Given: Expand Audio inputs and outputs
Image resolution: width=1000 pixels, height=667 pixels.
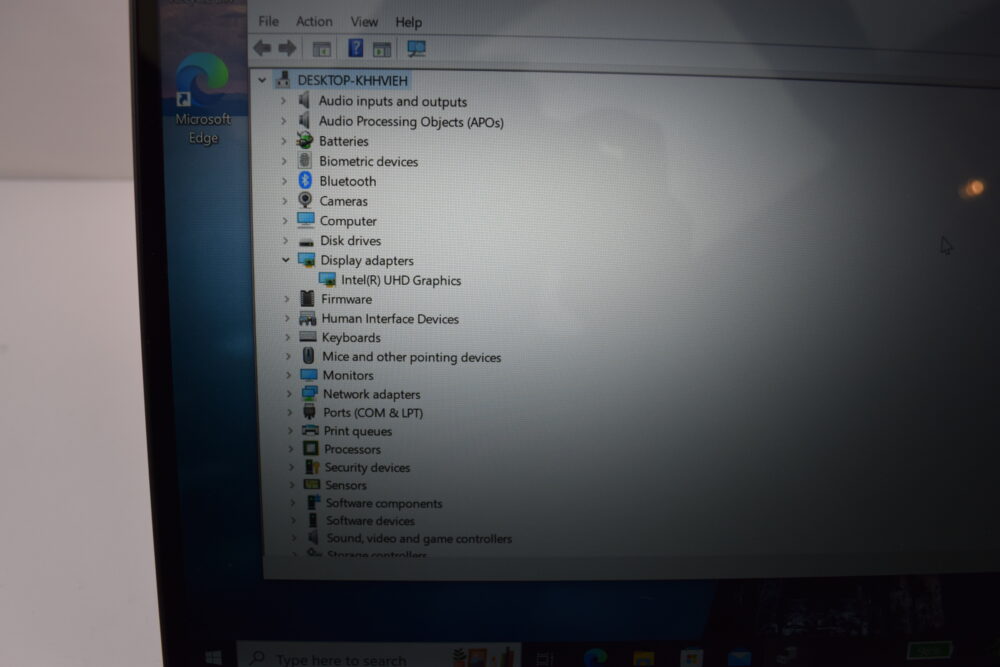Looking at the screenshot, I should [283, 101].
